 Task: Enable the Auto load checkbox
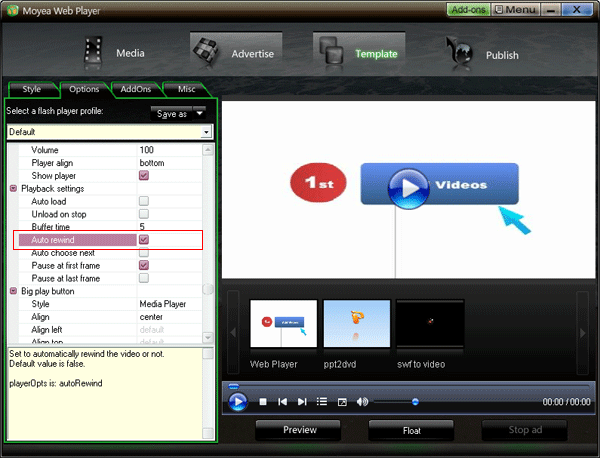click(x=144, y=201)
